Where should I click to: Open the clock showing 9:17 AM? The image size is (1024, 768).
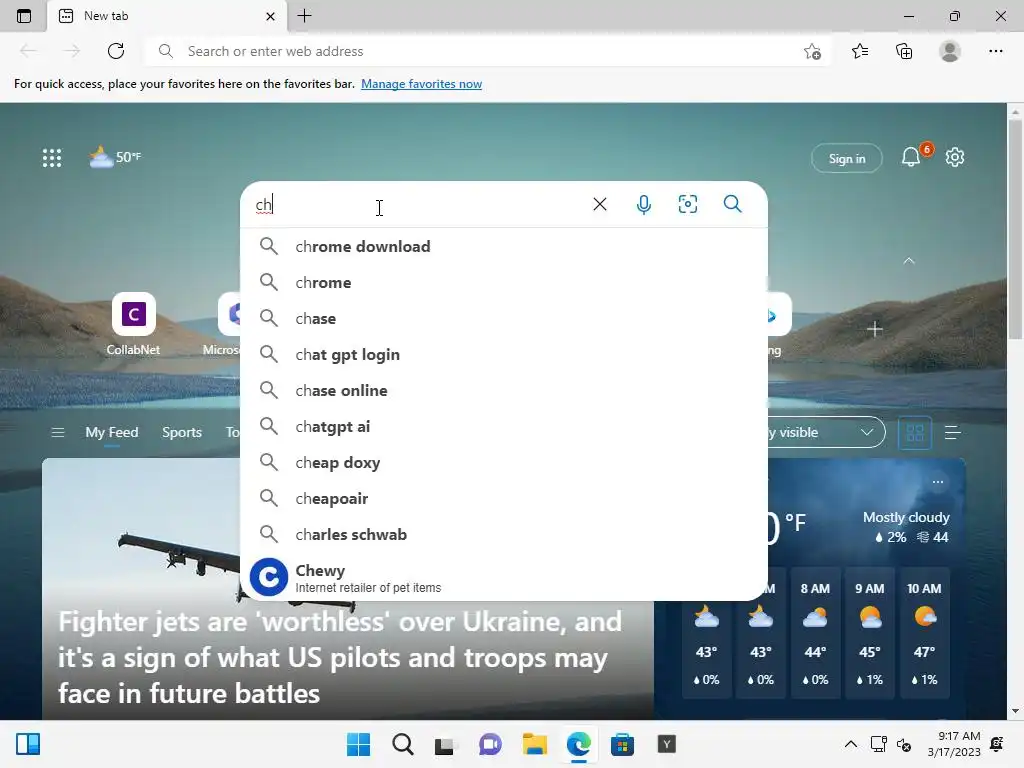point(953,744)
